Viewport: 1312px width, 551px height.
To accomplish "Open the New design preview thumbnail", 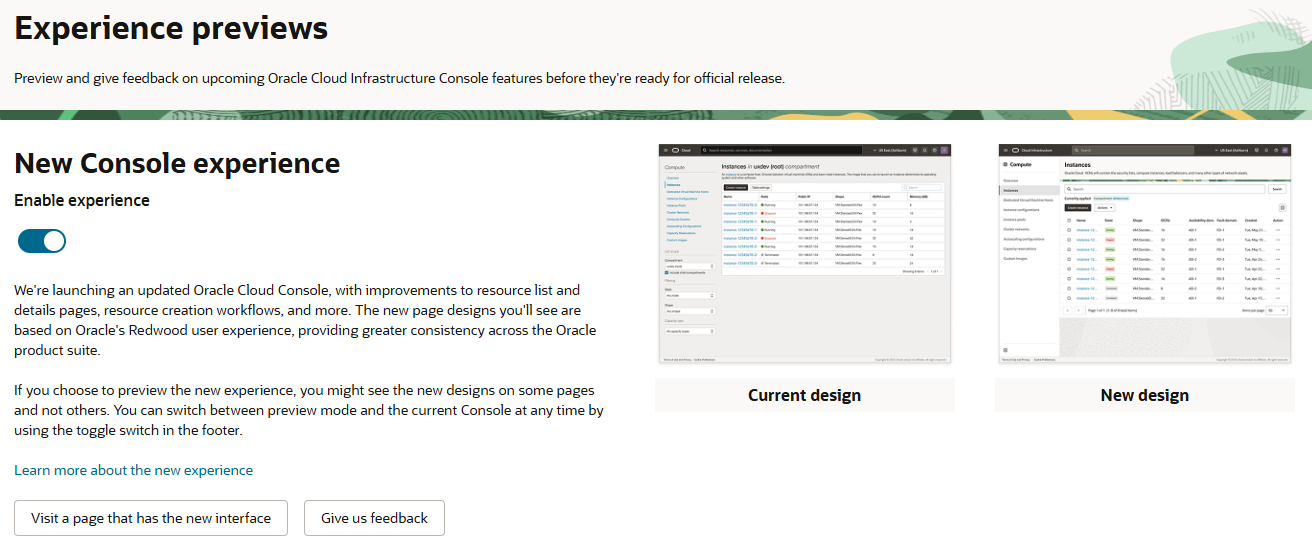I will pyautogui.click(x=1145, y=253).
